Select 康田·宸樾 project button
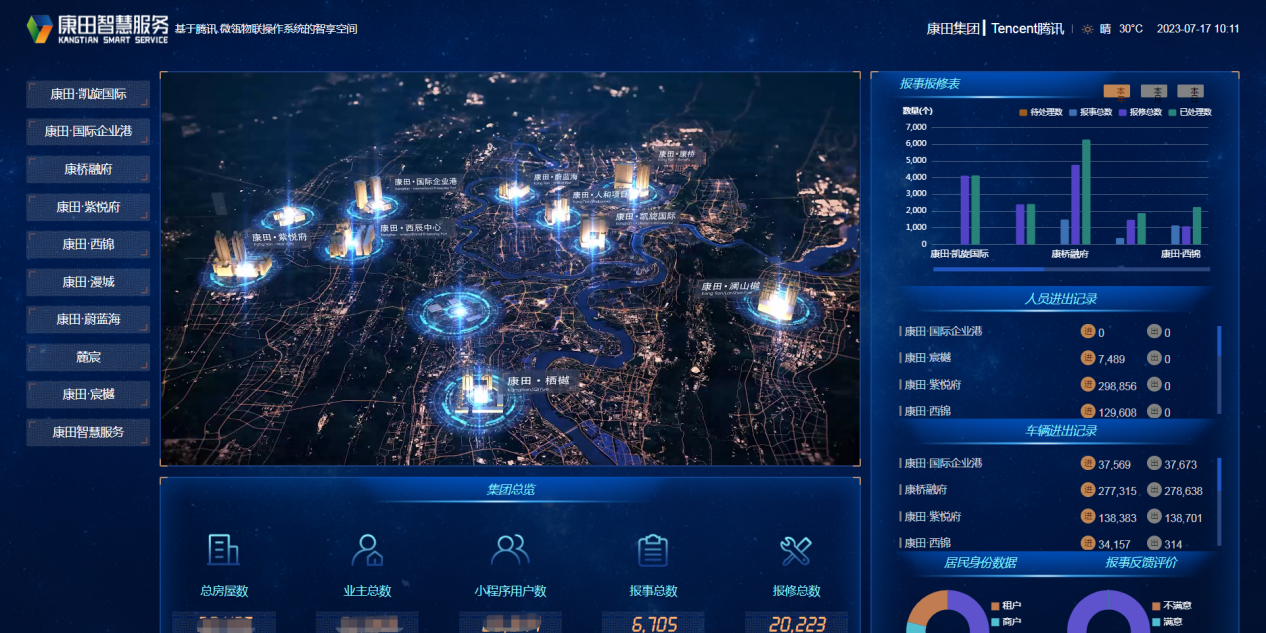The height and width of the screenshot is (633, 1266). click(x=88, y=394)
